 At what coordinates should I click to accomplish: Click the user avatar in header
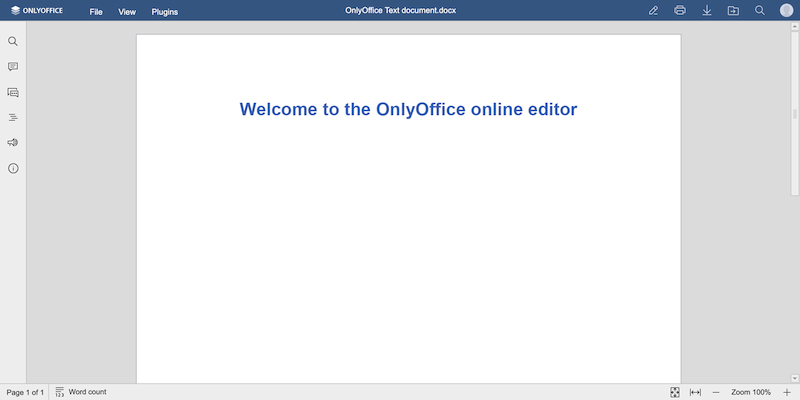(786, 11)
